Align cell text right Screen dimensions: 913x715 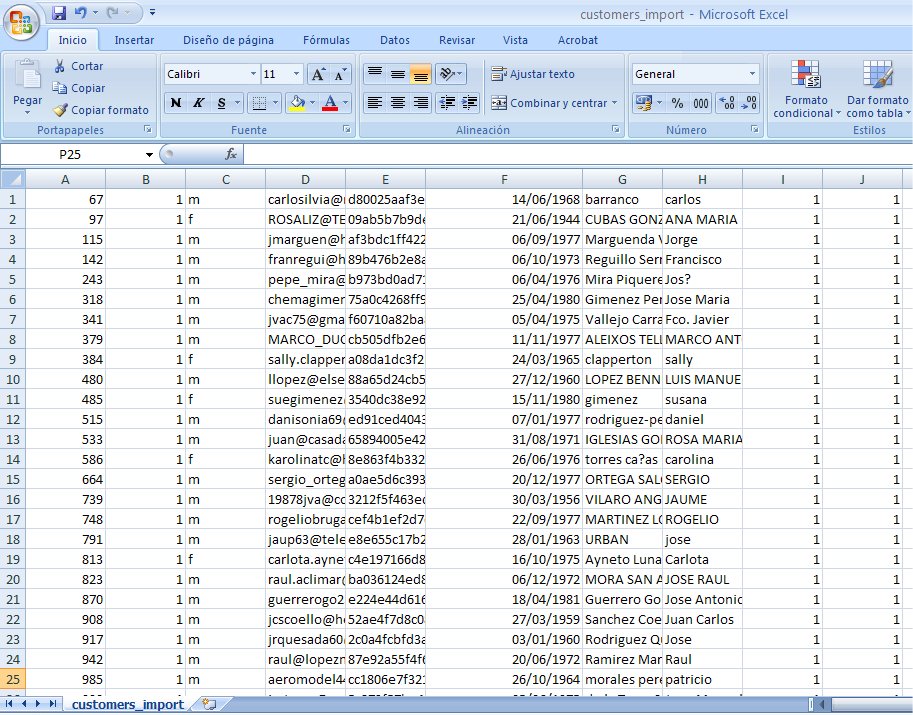coord(420,103)
